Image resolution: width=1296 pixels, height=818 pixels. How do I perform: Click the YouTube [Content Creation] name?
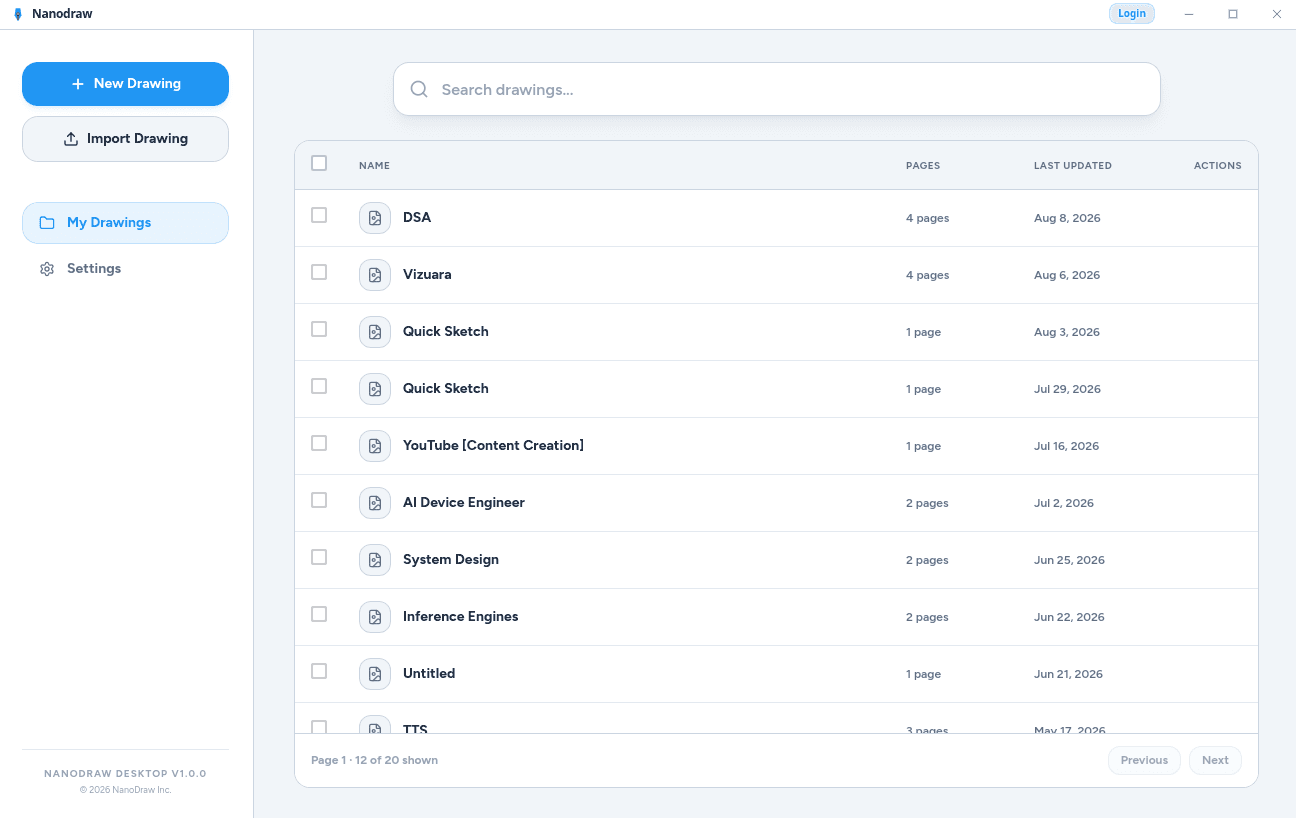coord(493,446)
